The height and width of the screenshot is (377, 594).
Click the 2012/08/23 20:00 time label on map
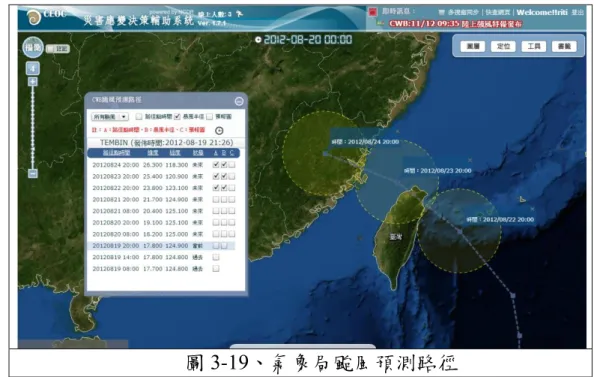point(438,171)
